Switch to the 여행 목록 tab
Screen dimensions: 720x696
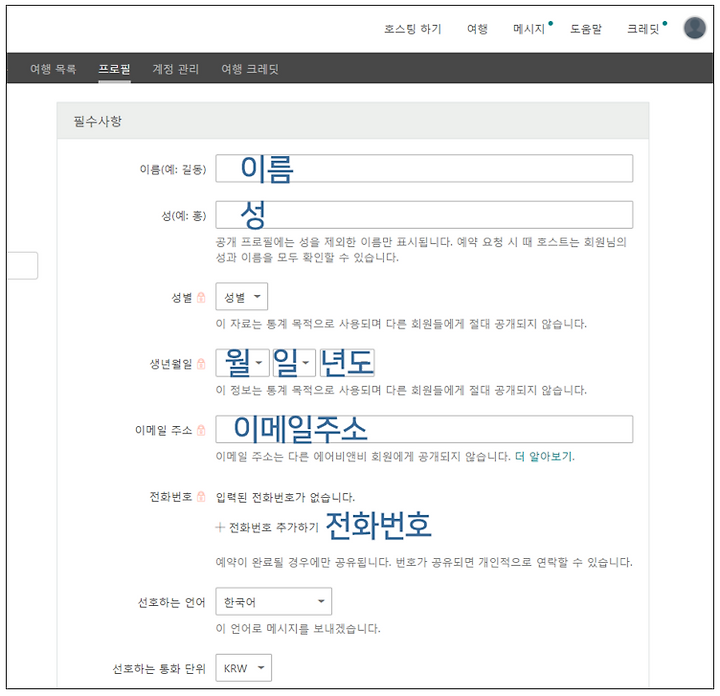(53, 69)
